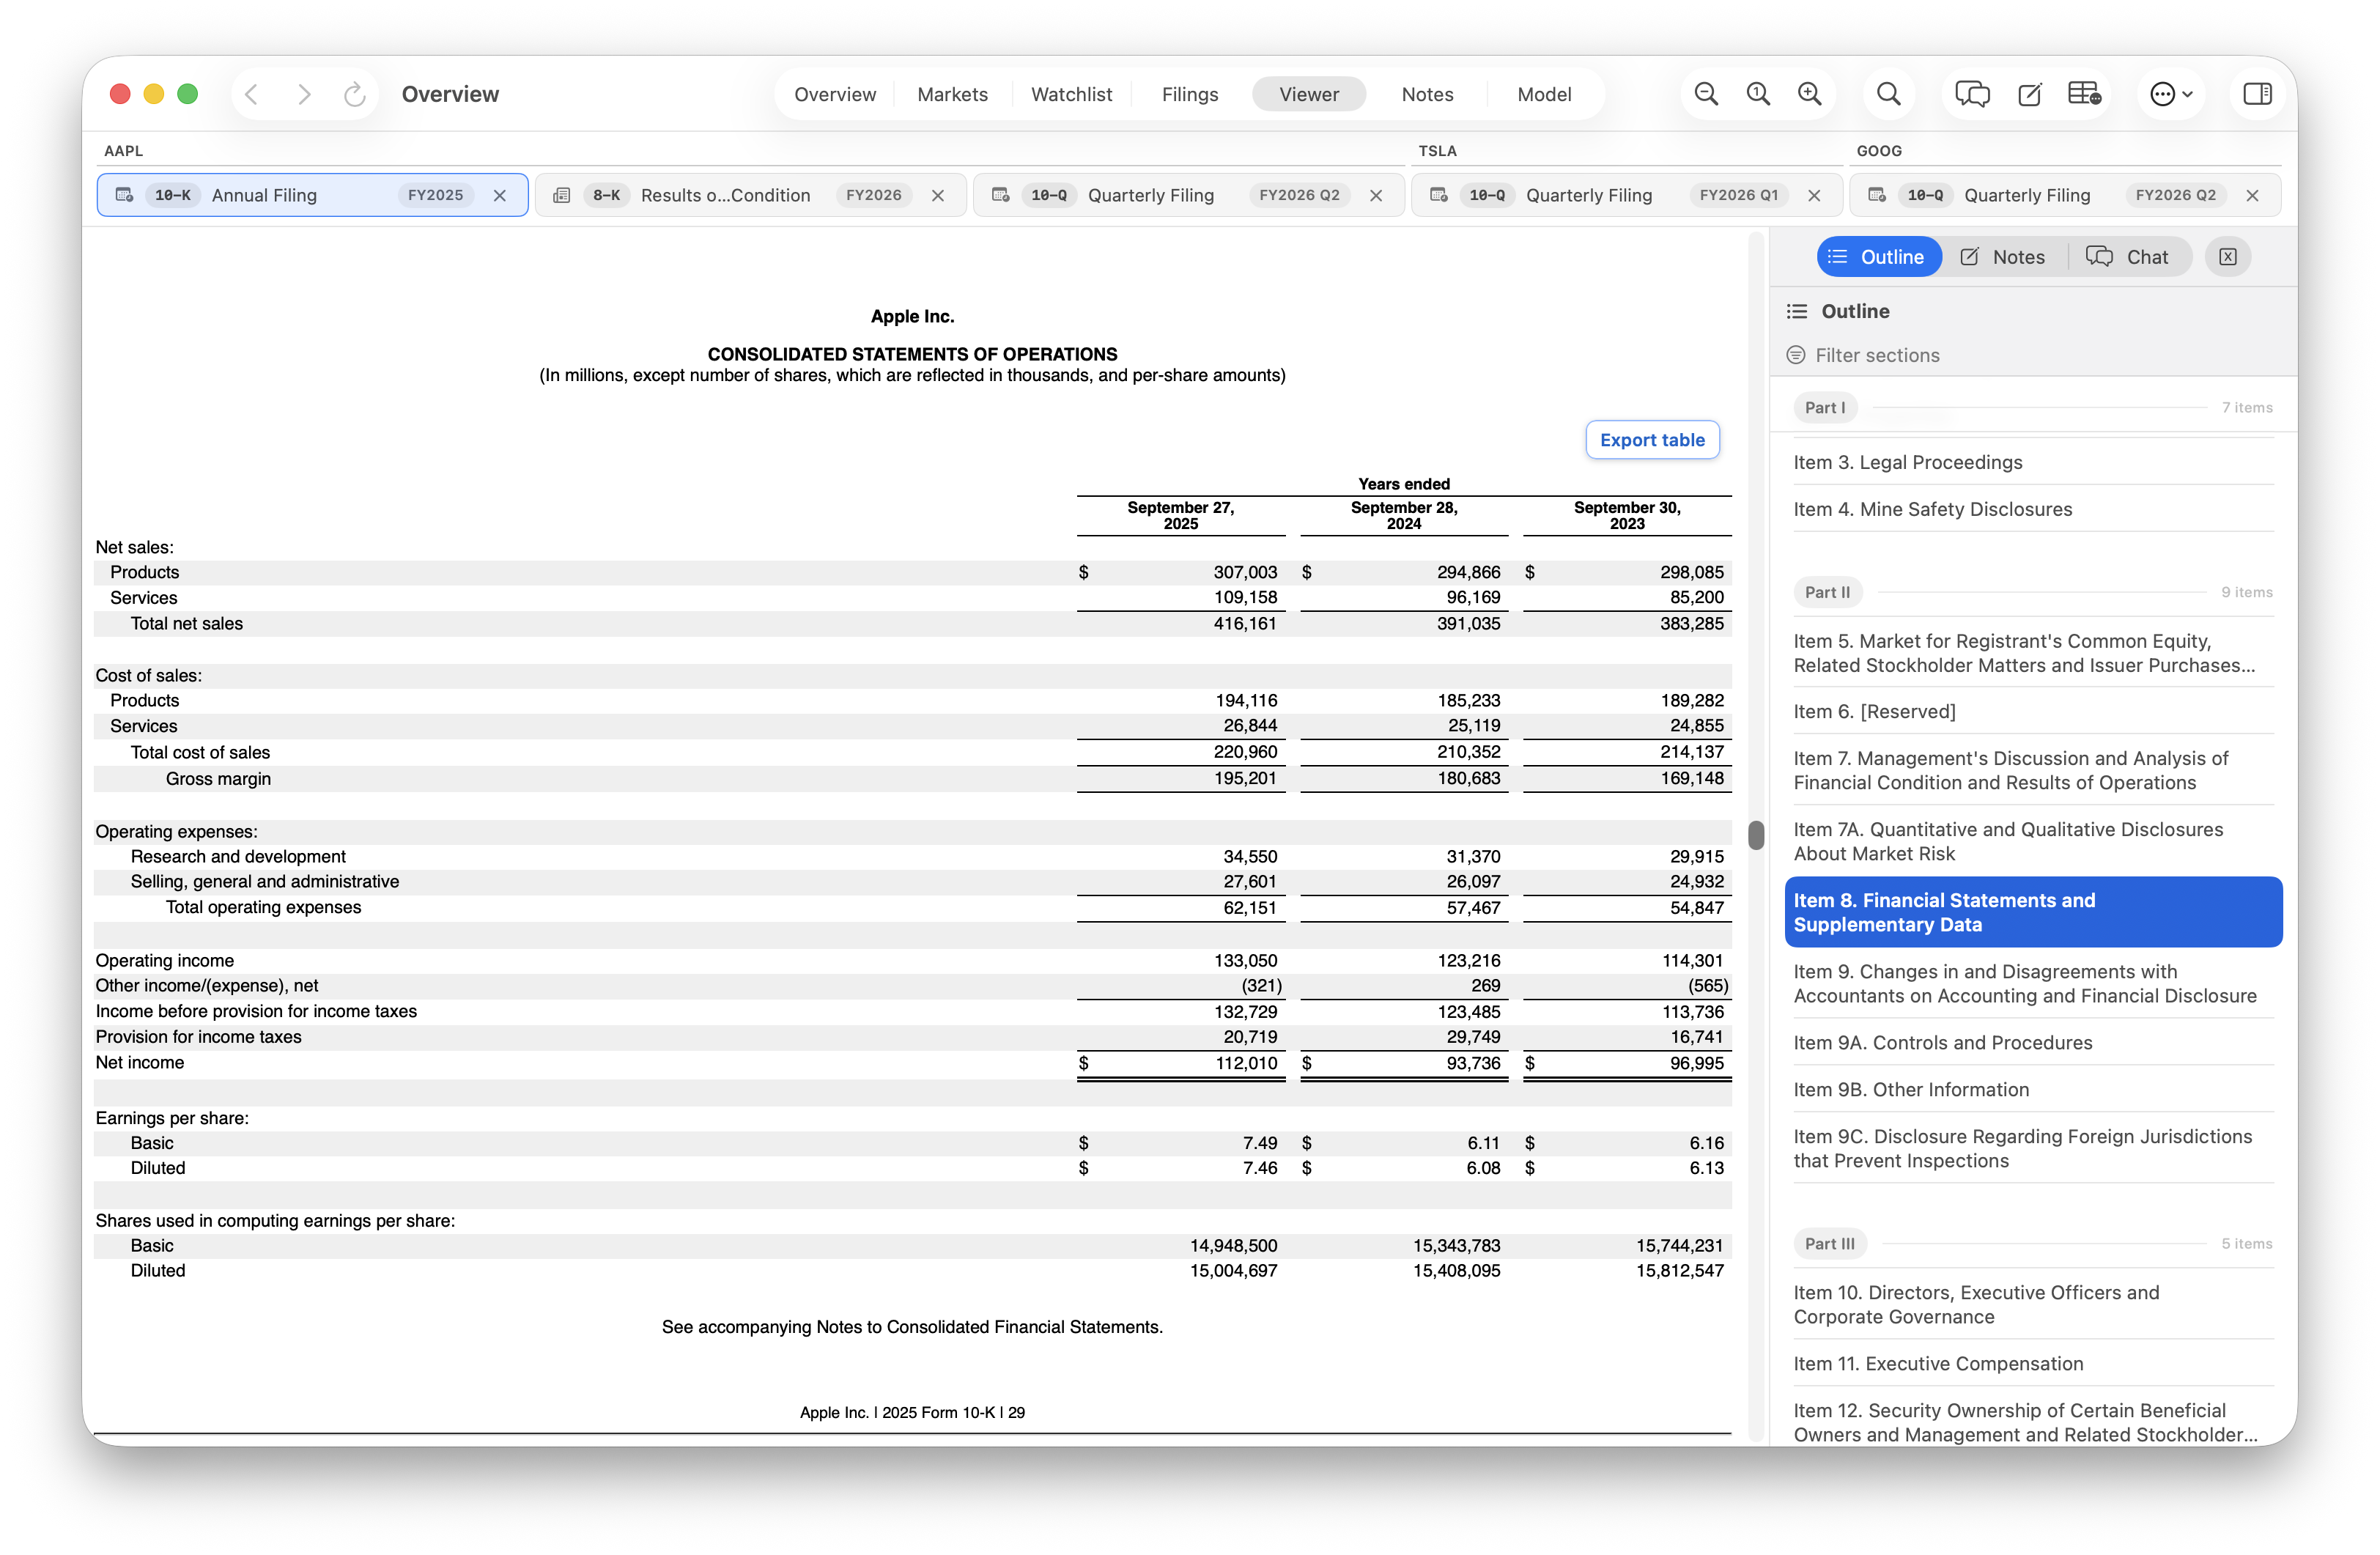Screen dimensions: 2380x1555
Task: Jump to Item 9A Controls and Procedures
Action: [x=2033, y=1042]
